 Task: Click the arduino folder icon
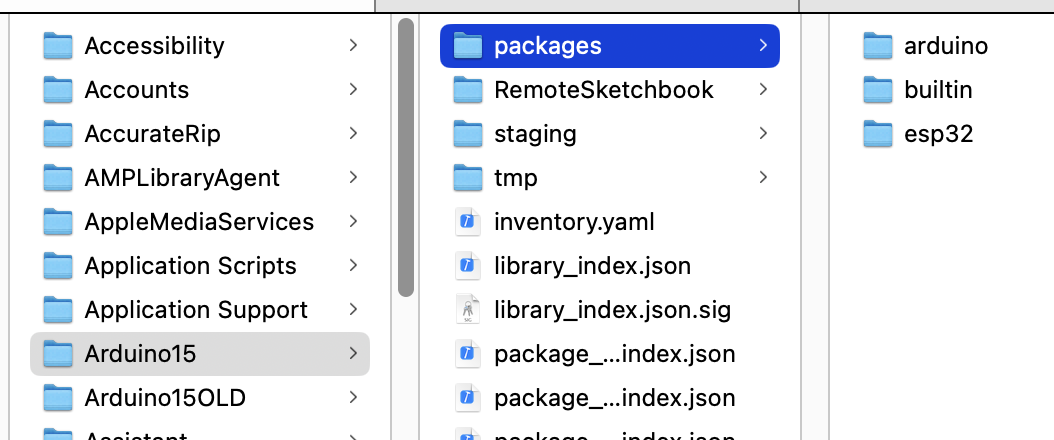pyautogui.click(x=877, y=46)
